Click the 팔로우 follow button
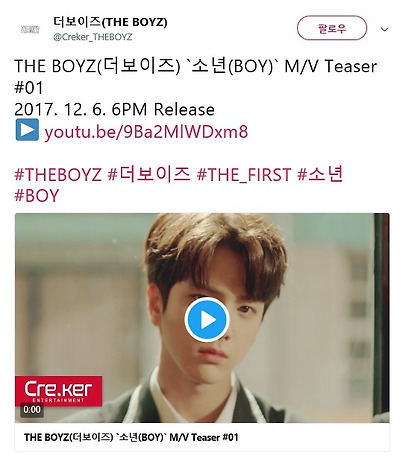The width and height of the screenshot is (400, 461). (x=332, y=28)
